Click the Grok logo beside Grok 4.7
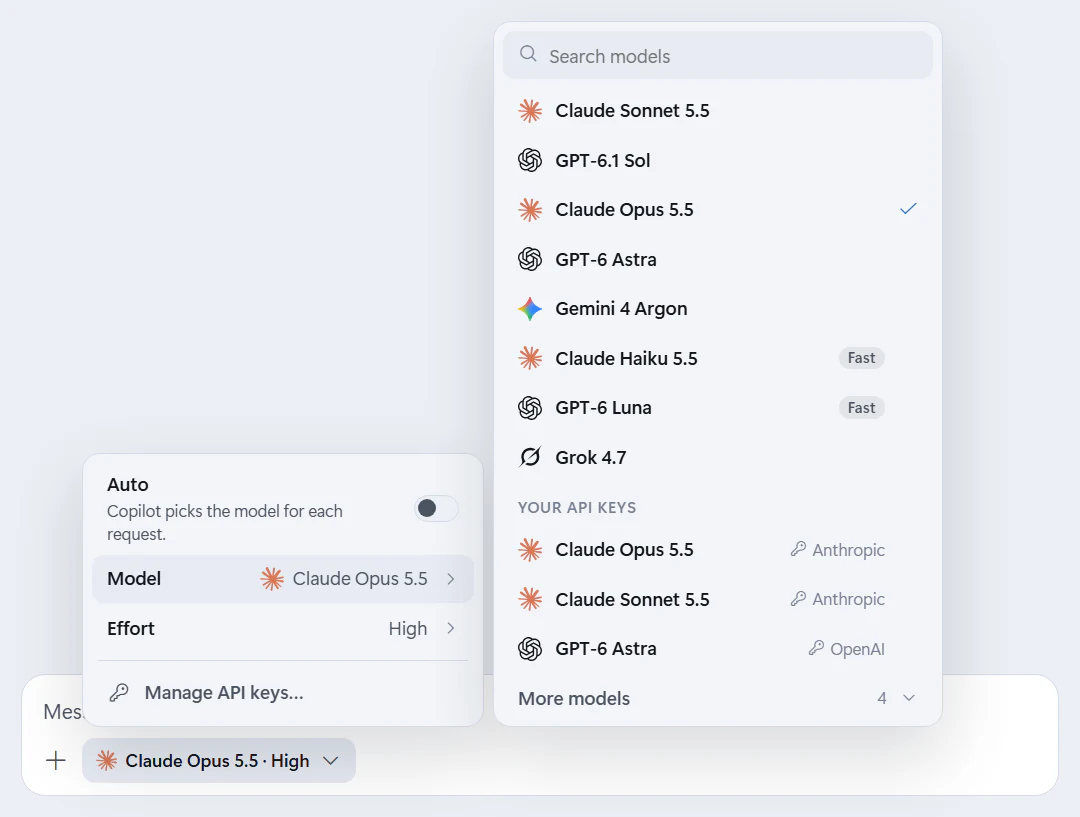The image size is (1080, 817). pos(530,457)
